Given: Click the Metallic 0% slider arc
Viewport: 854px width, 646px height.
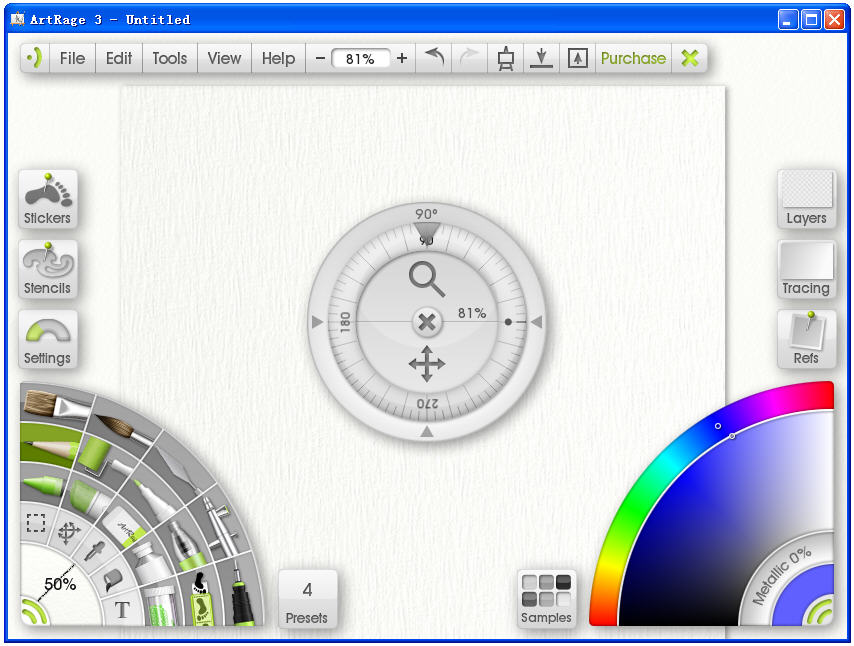Looking at the screenshot, I should (x=783, y=575).
